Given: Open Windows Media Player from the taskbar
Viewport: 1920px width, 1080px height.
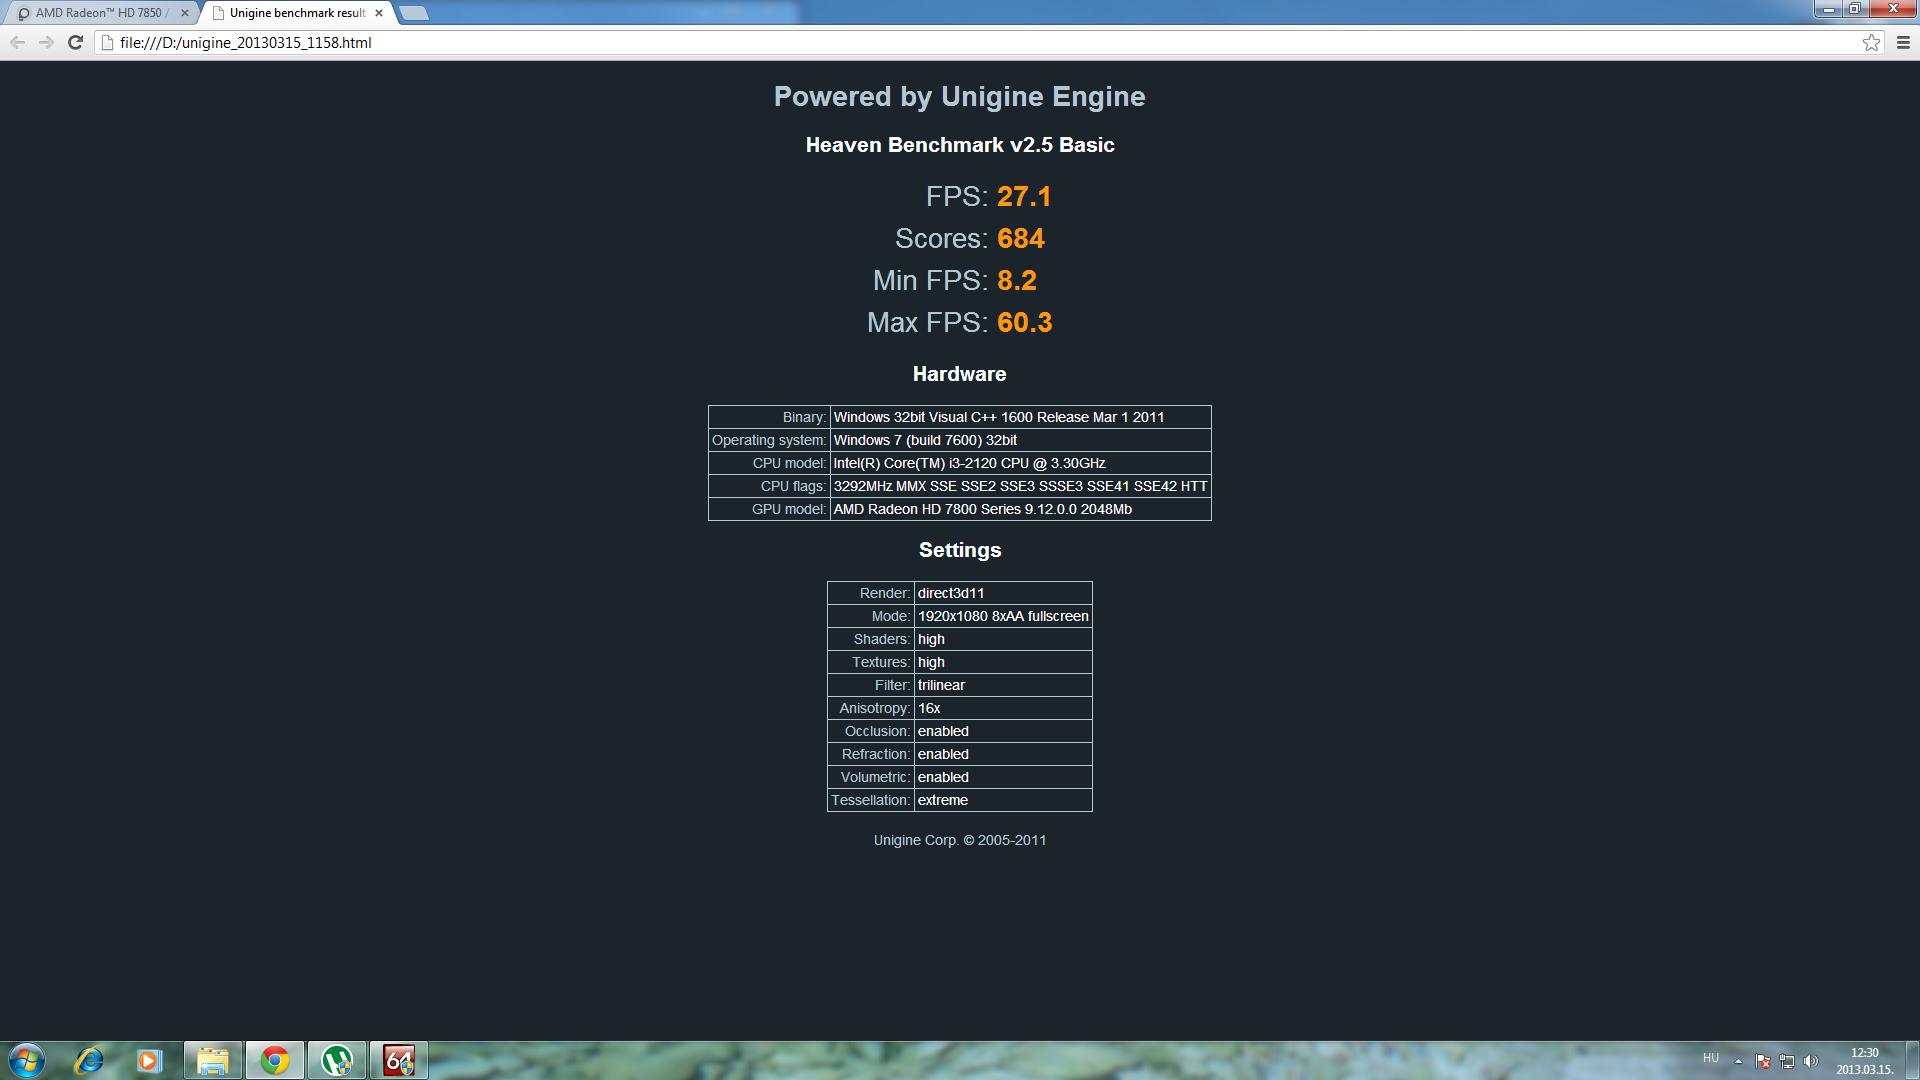Looking at the screenshot, I should (150, 1060).
